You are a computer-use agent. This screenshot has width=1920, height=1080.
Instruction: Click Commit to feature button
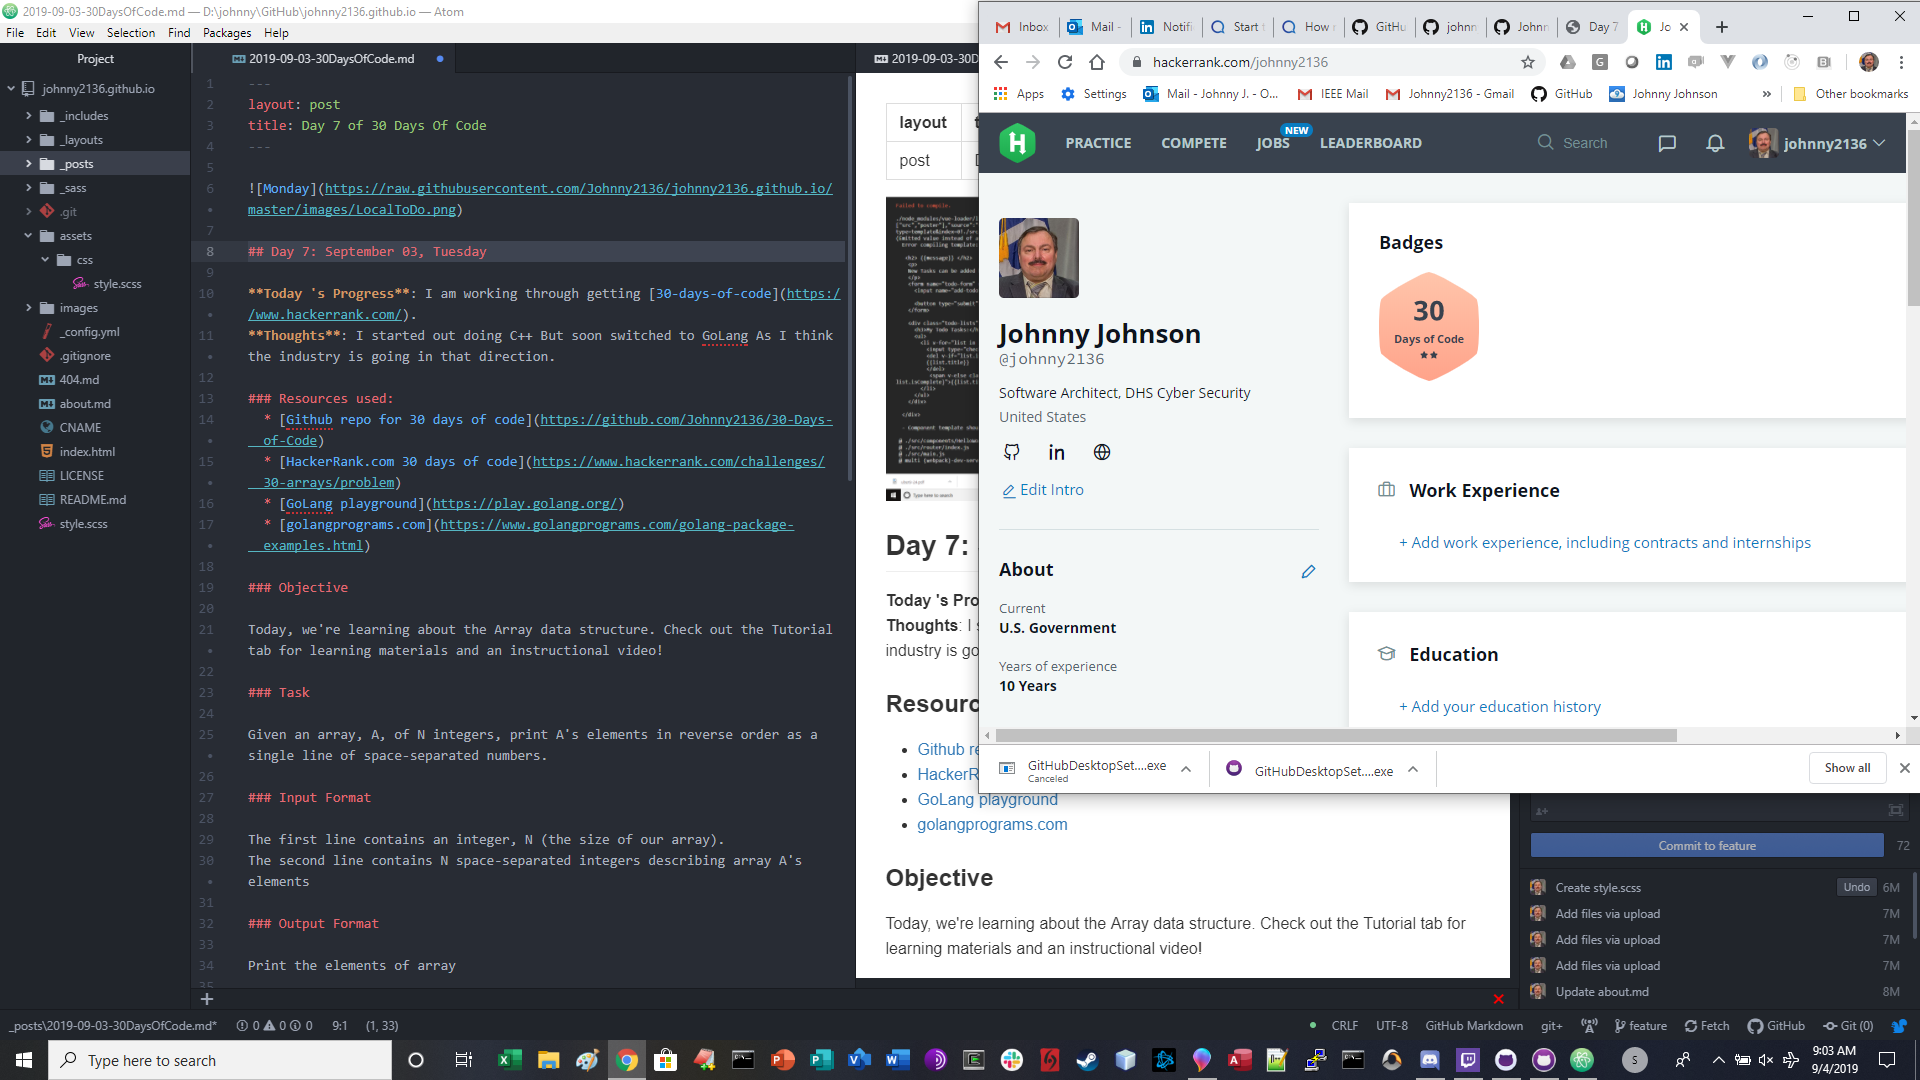click(x=1706, y=845)
